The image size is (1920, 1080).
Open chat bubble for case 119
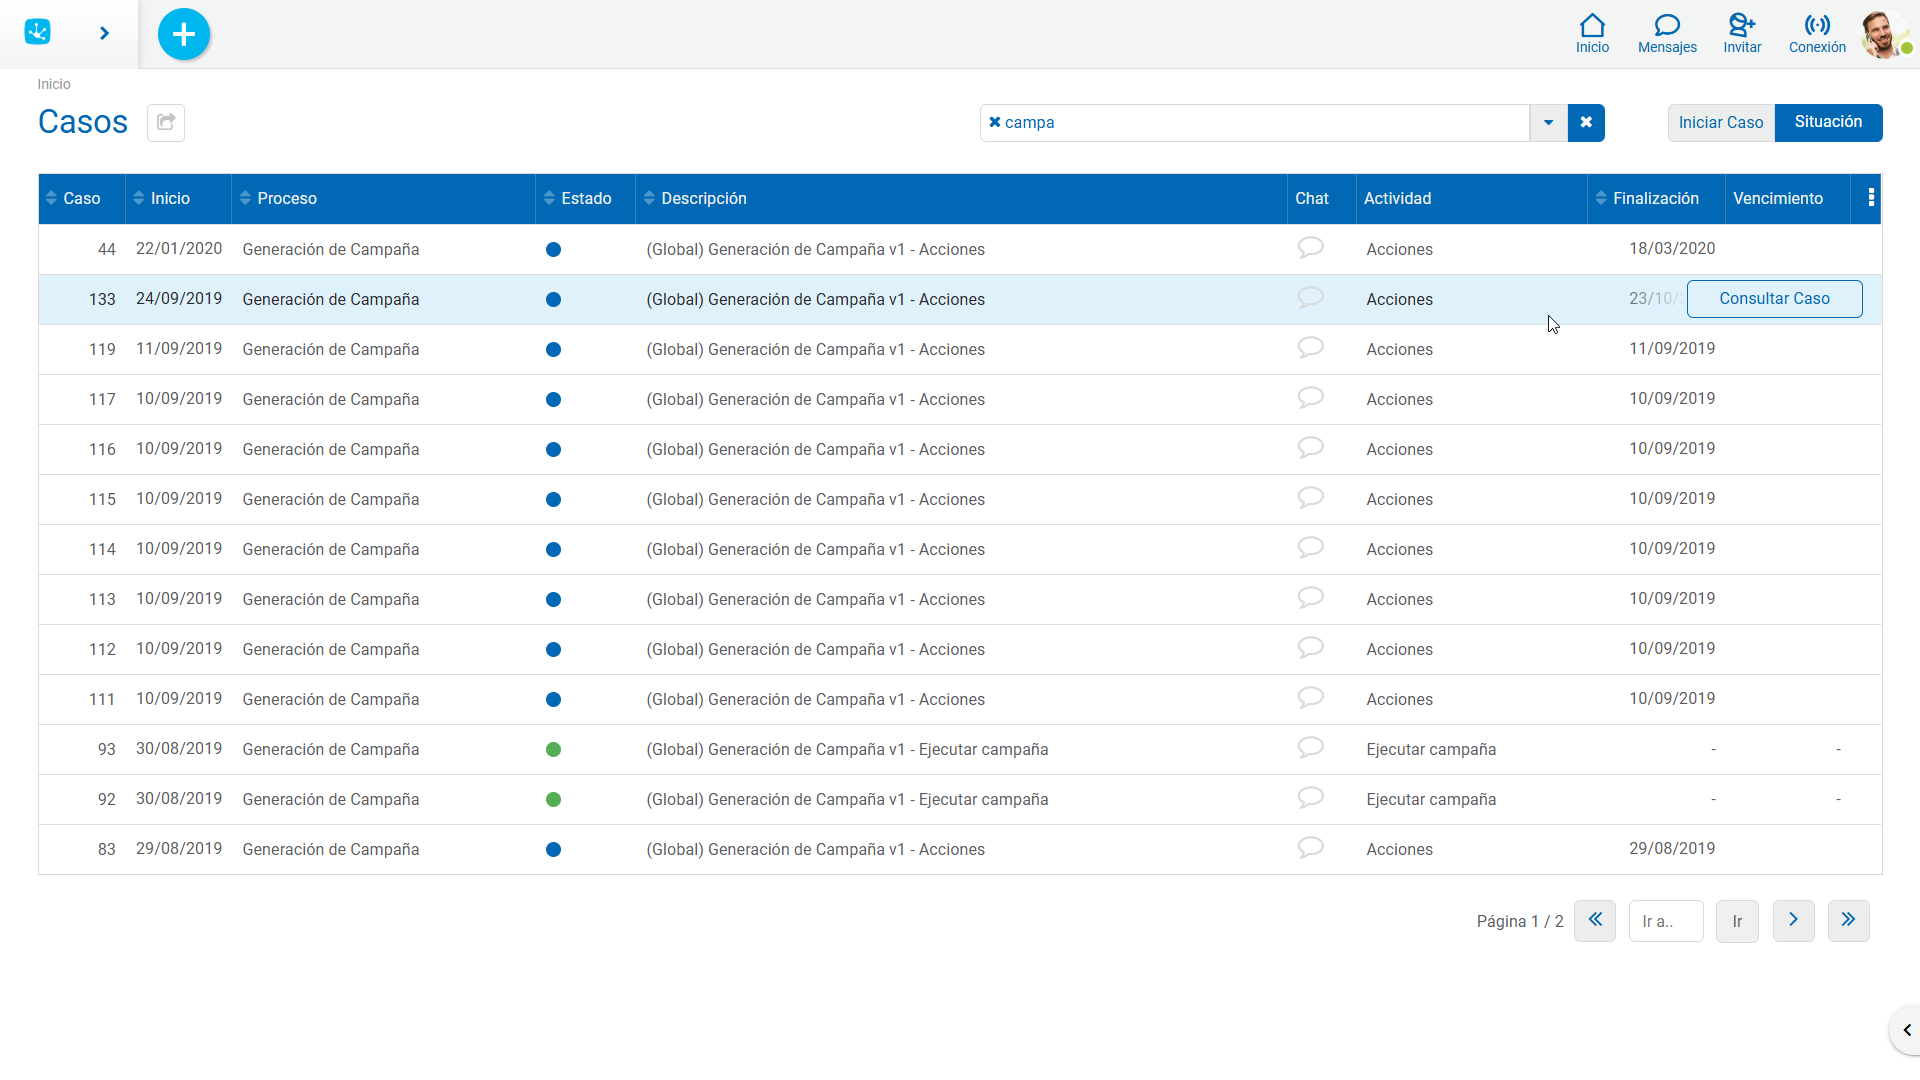[1310, 348]
